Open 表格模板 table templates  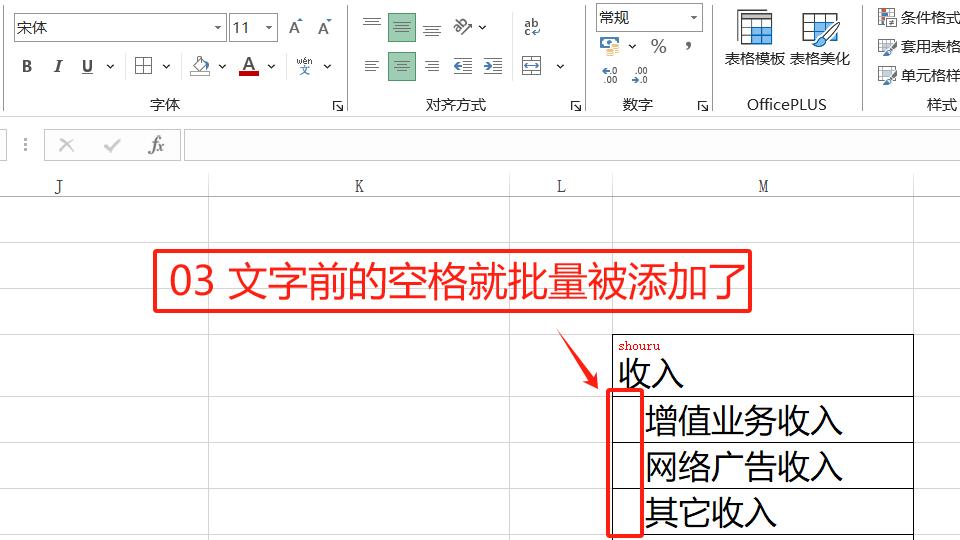754,38
